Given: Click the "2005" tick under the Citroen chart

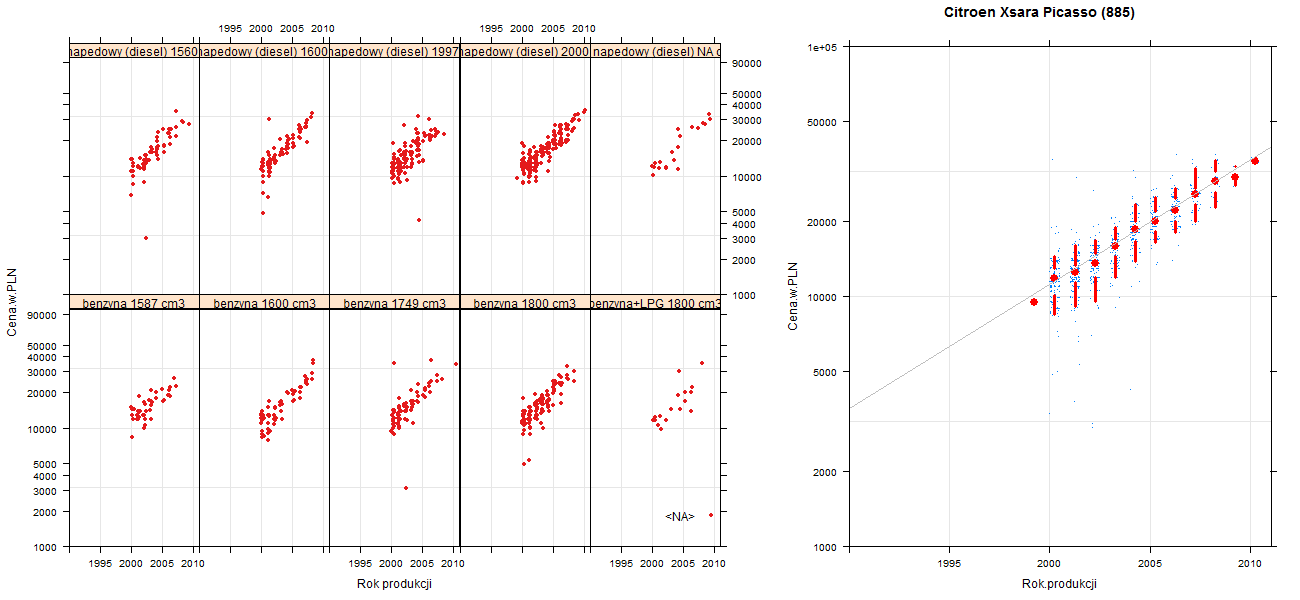Looking at the screenshot, I should [1152, 565].
